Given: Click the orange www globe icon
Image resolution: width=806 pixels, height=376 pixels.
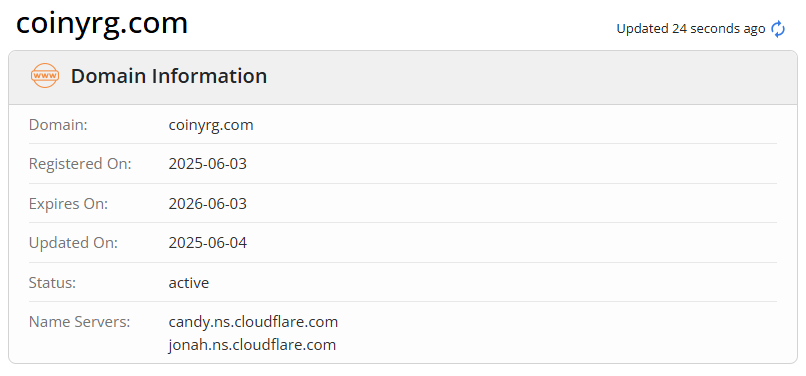Looking at the screenshot, I should (45, 76).
